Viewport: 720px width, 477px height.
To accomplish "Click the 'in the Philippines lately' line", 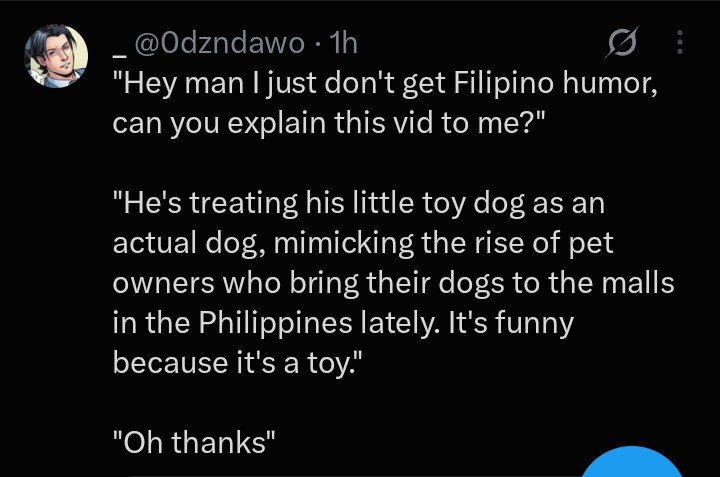I will (x=343, y=323).
